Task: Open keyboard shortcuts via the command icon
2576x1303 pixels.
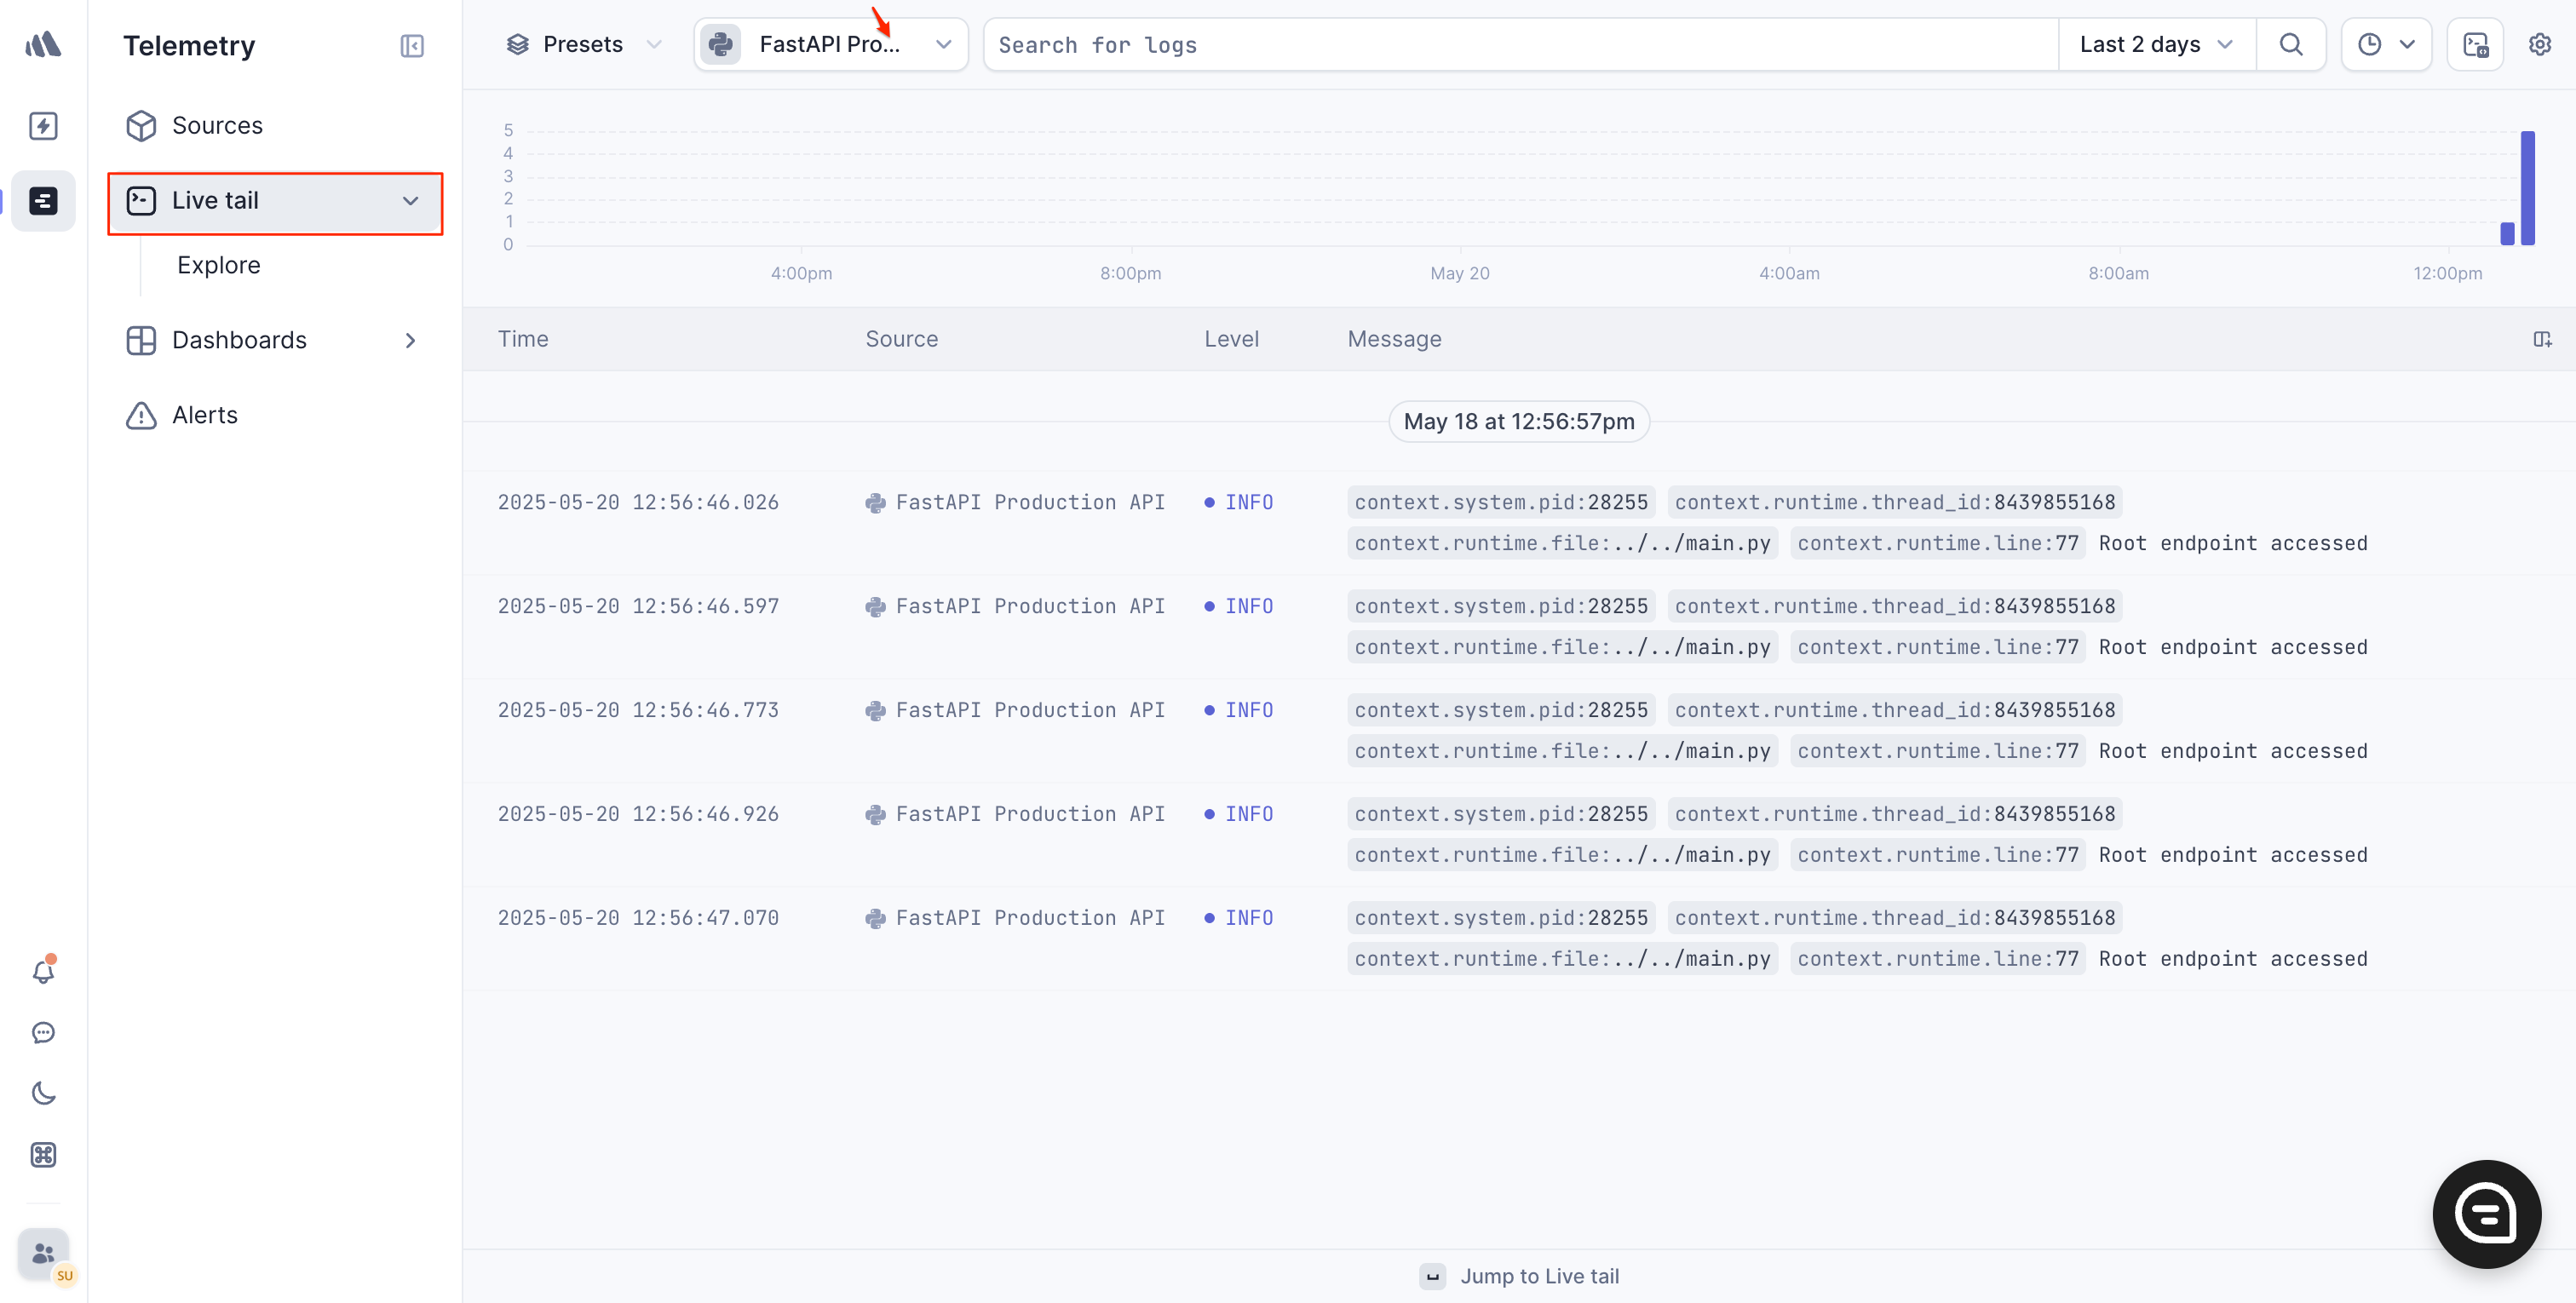Action: [43, 1155]
